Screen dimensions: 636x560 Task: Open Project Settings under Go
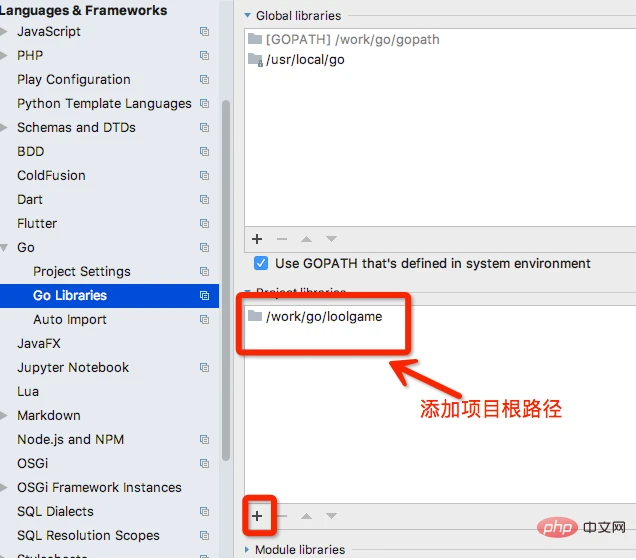pyautogui.click(x=82, y=271)
